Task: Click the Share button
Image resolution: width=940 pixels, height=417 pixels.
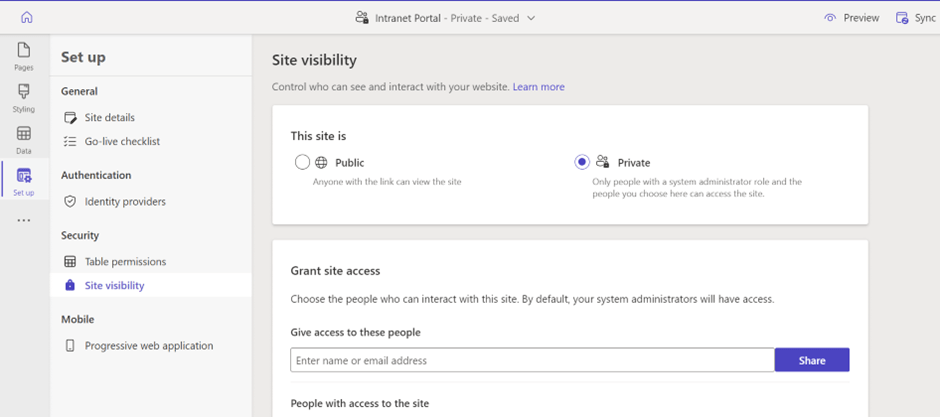Action: (811, 360)
